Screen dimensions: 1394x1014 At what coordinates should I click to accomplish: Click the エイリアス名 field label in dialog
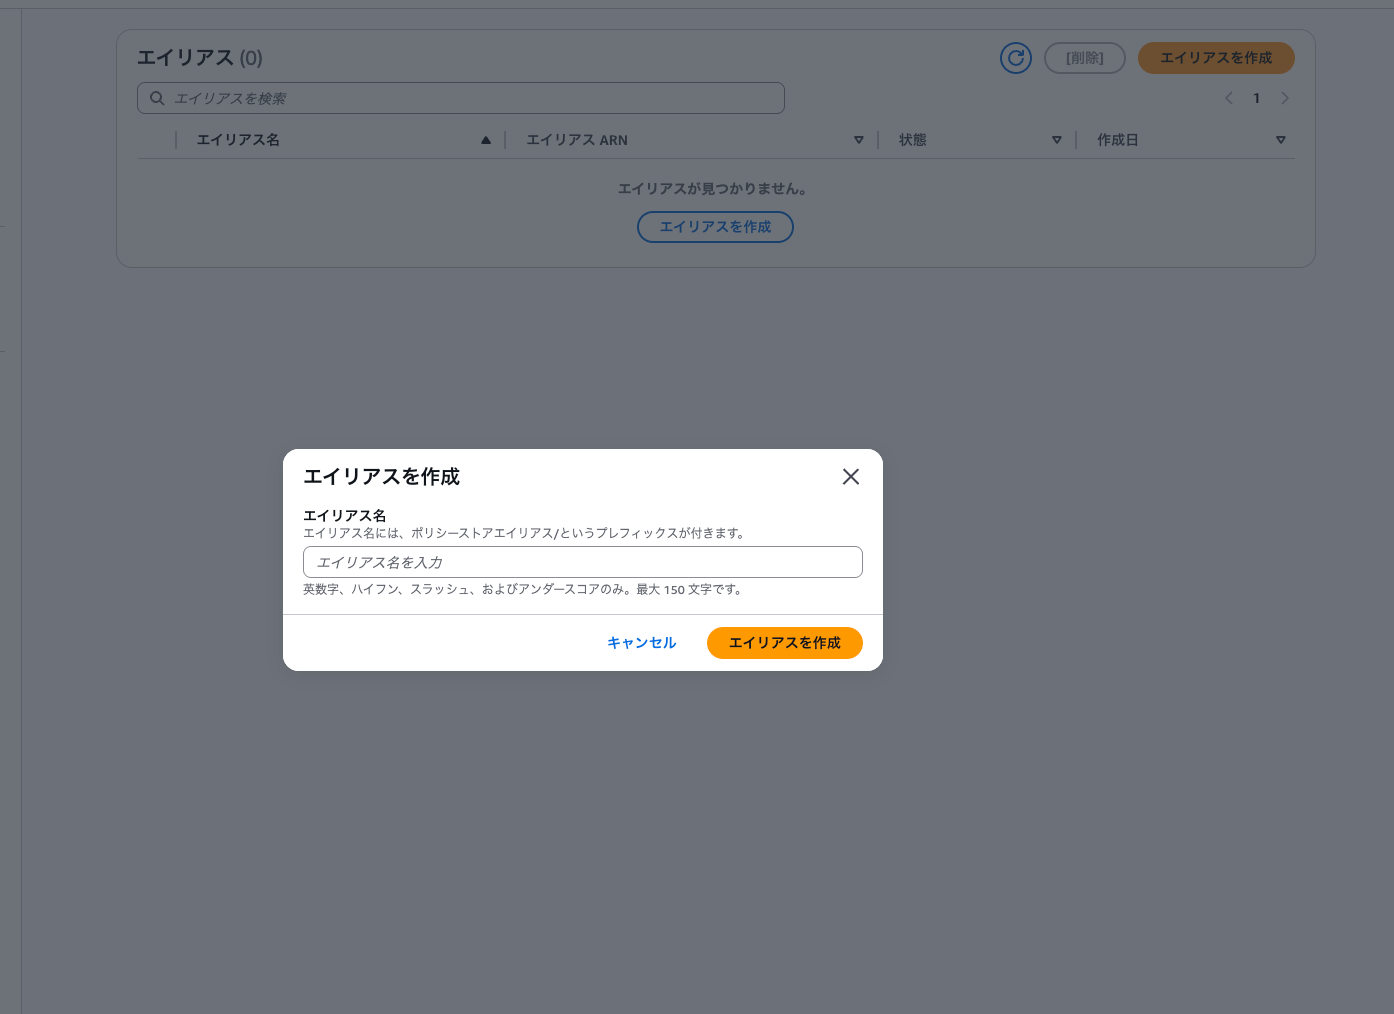point(345,515)
